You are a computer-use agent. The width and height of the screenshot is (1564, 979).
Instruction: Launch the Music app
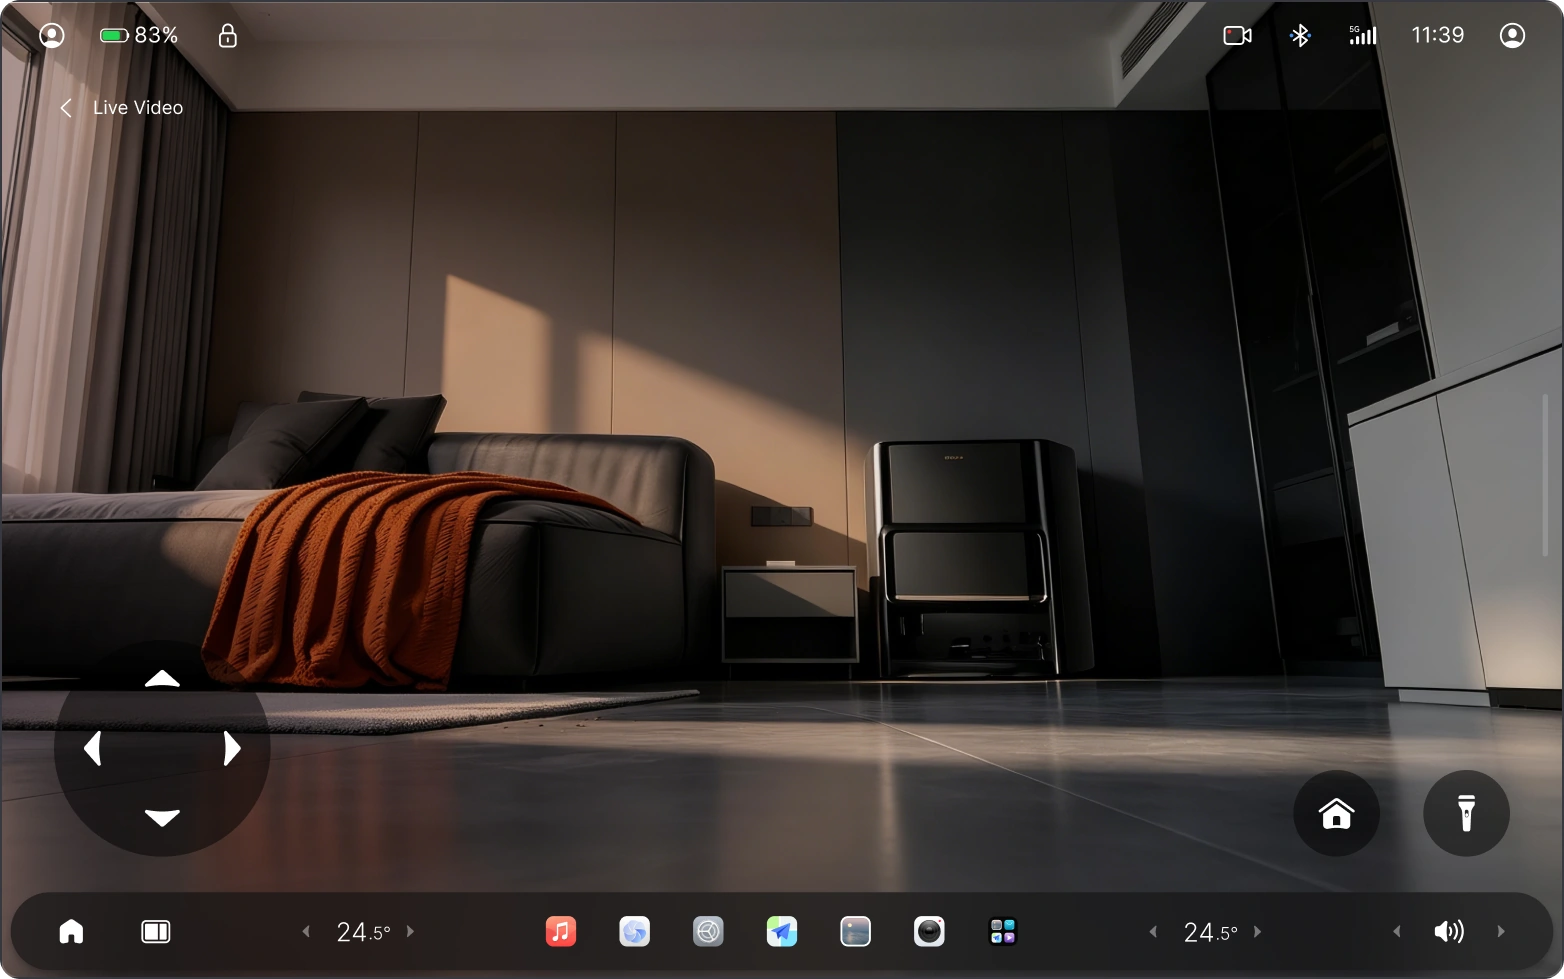[561, 932]
